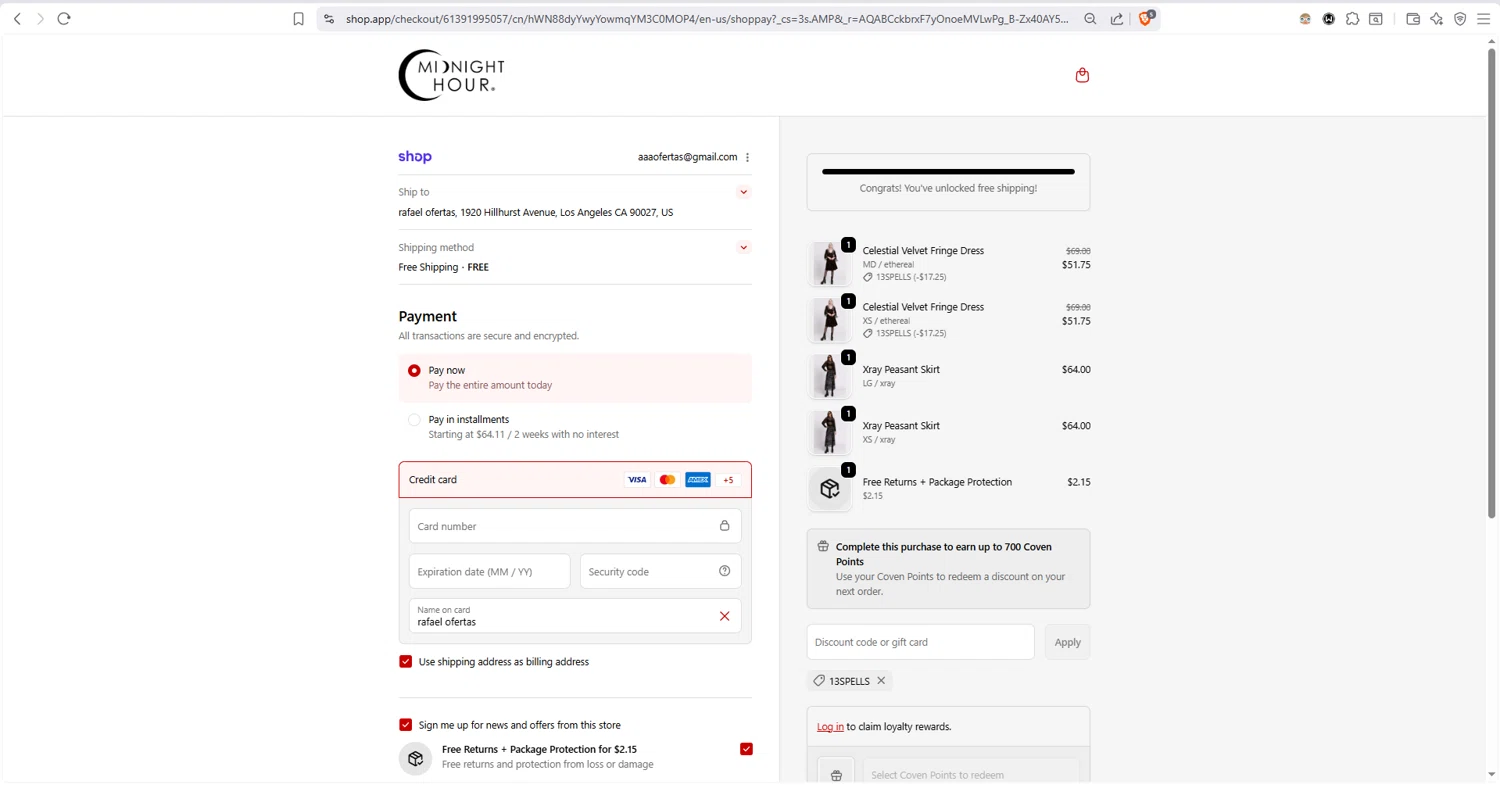Click the Brave VPN shield icon
The height and width of the screenshot is (785, 1500).
point(1460,18)
